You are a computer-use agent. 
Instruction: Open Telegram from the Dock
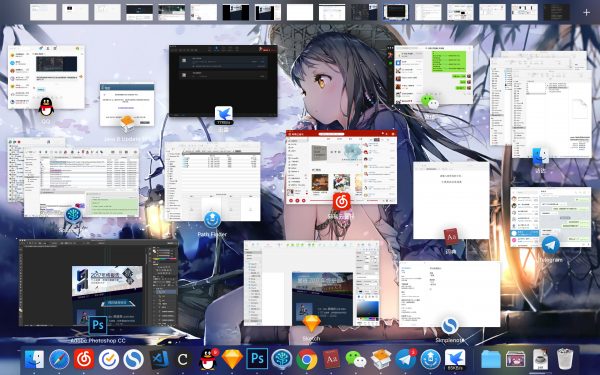406,360
